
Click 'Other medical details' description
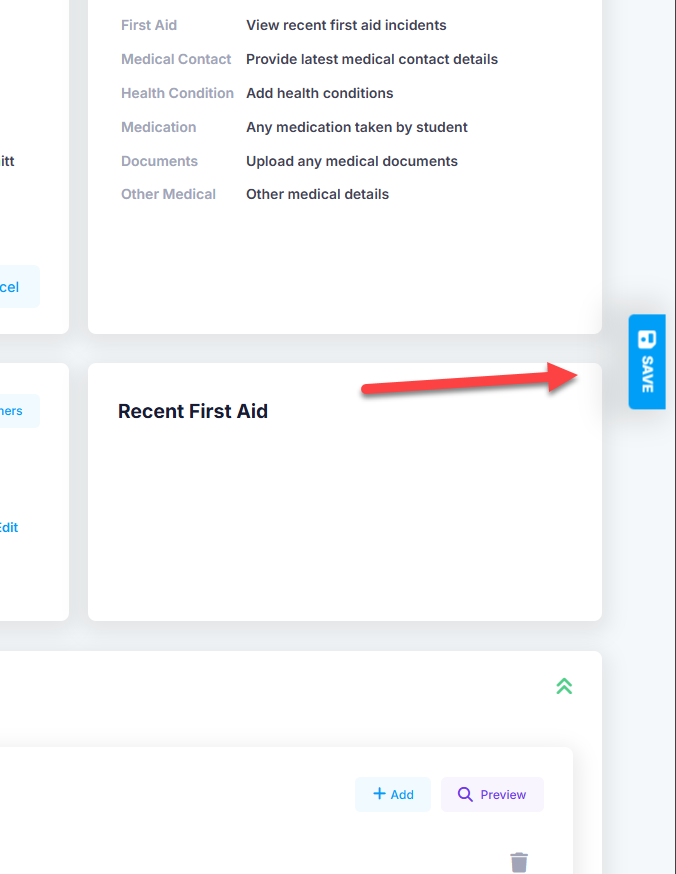coord(317,194)
